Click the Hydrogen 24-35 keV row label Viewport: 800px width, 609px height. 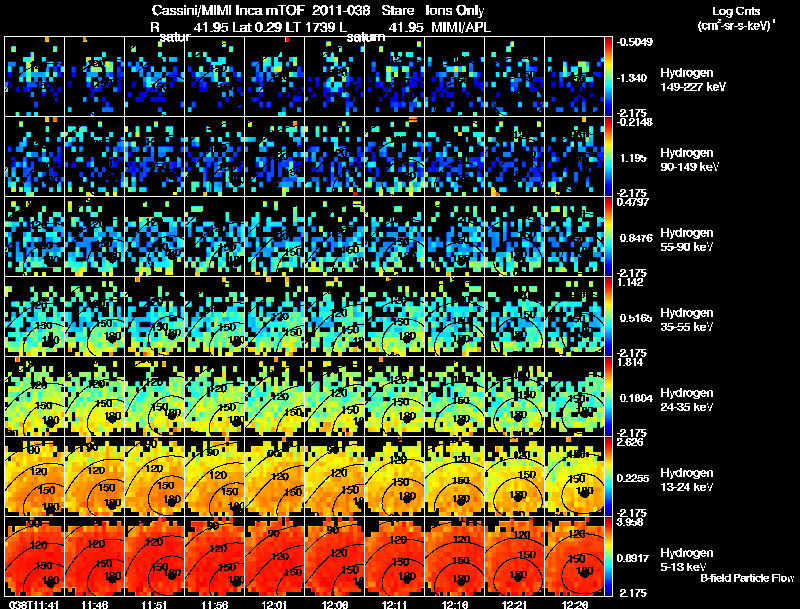686,400
